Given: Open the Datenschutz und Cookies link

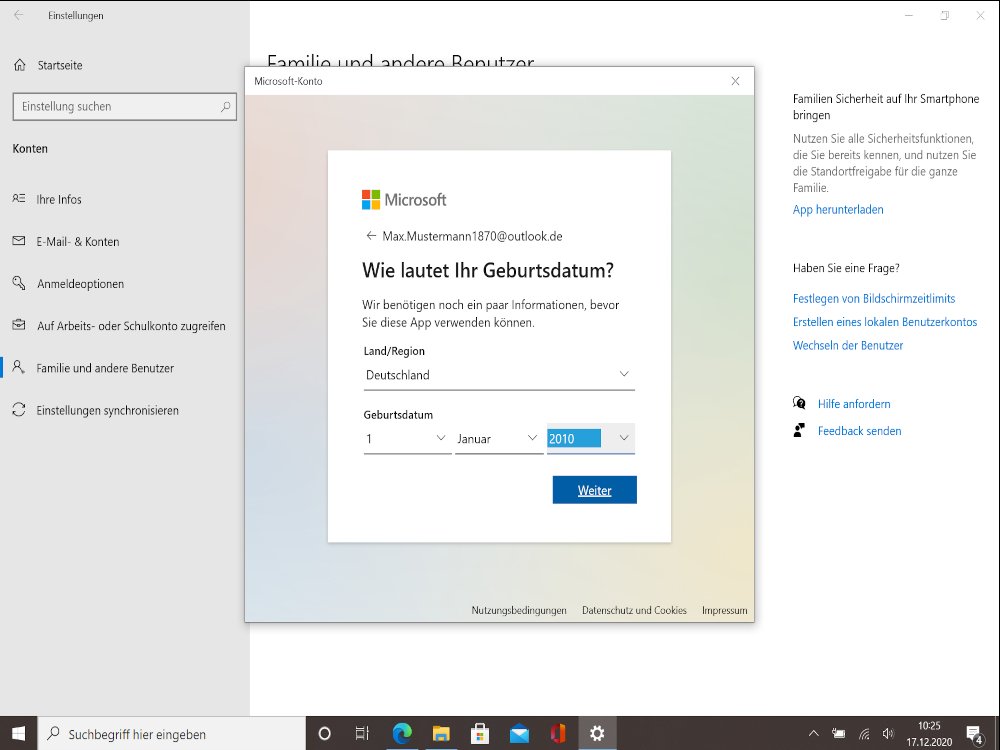Looking at the screenshot, I should tap(634, 610).
